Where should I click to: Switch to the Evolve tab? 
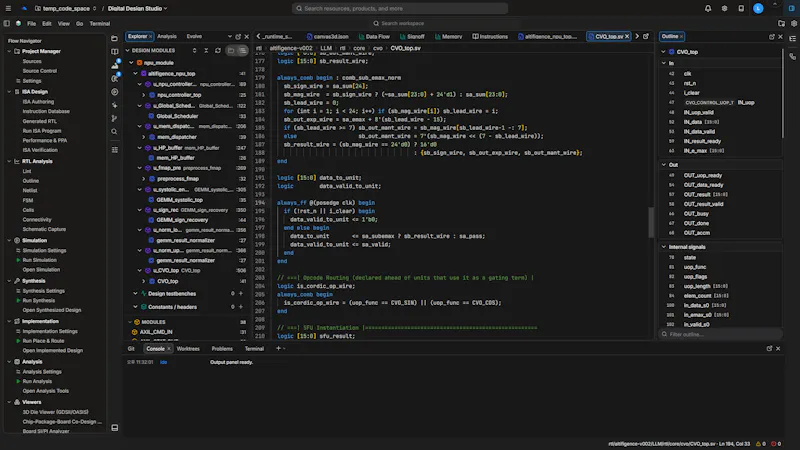tap(194, 37)
